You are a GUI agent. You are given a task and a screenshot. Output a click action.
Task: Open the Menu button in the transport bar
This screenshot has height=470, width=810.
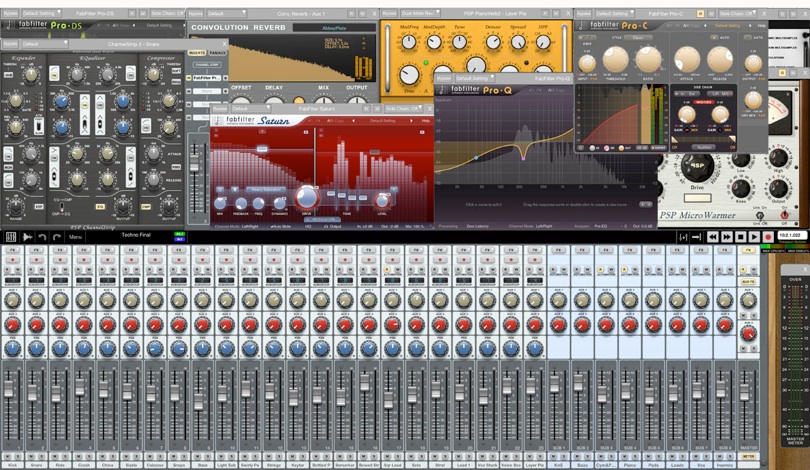pos(75,237)
